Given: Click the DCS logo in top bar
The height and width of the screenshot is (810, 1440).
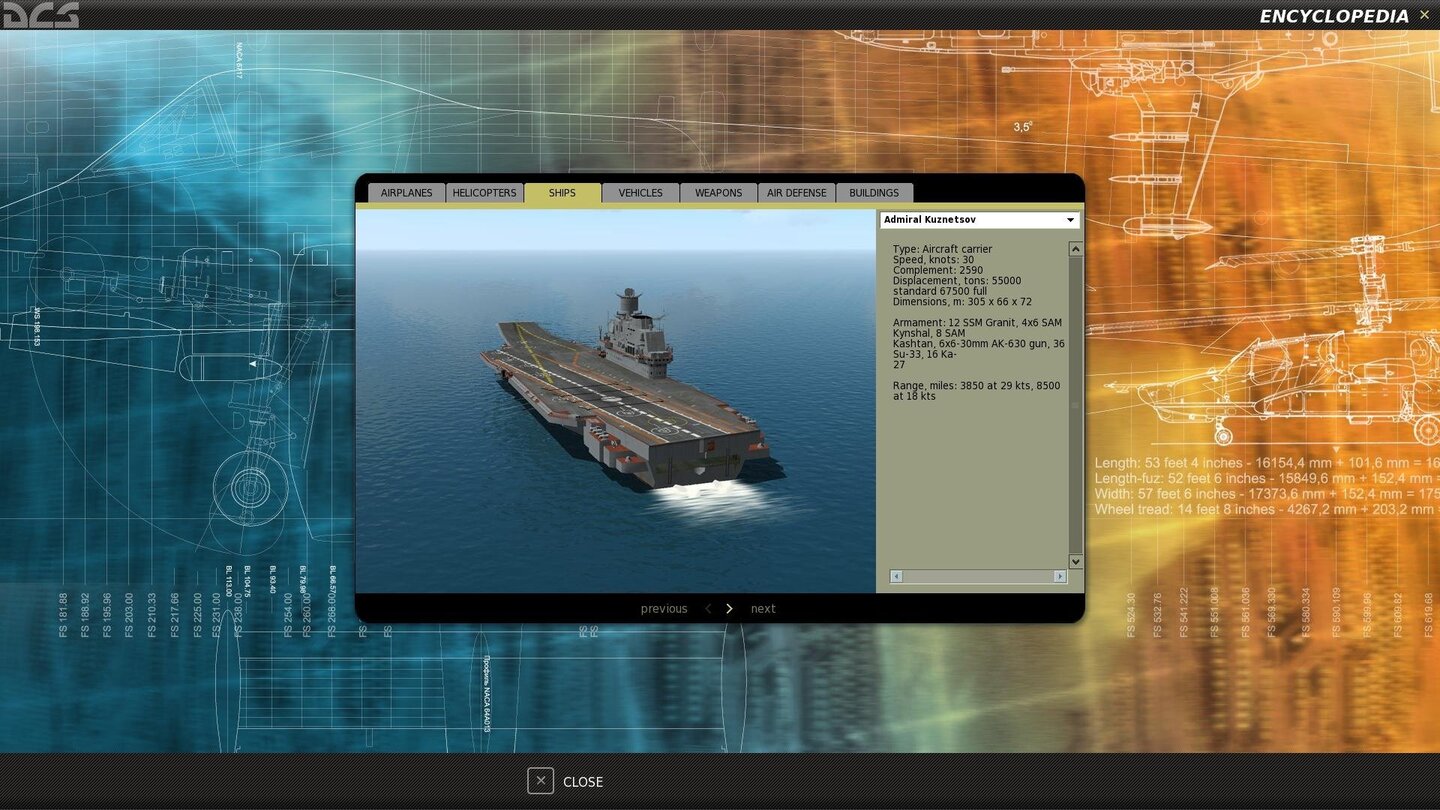Looking at the screenshot, I should (x=40, y=15).
